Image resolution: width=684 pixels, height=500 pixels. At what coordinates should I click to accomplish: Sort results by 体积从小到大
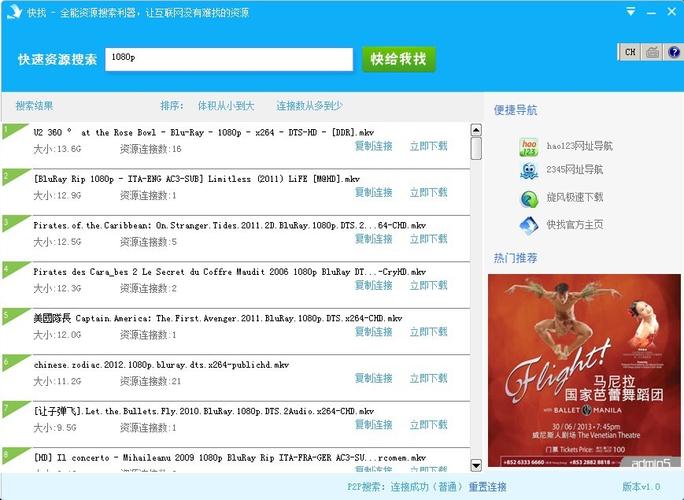pyautogui.click(x=226, y=106)
